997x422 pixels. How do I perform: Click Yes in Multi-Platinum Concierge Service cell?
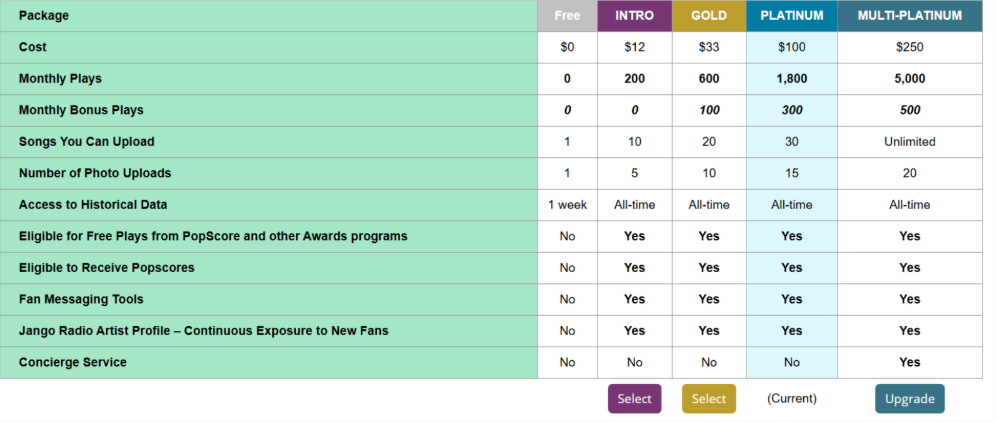click(x=909, y=362)
